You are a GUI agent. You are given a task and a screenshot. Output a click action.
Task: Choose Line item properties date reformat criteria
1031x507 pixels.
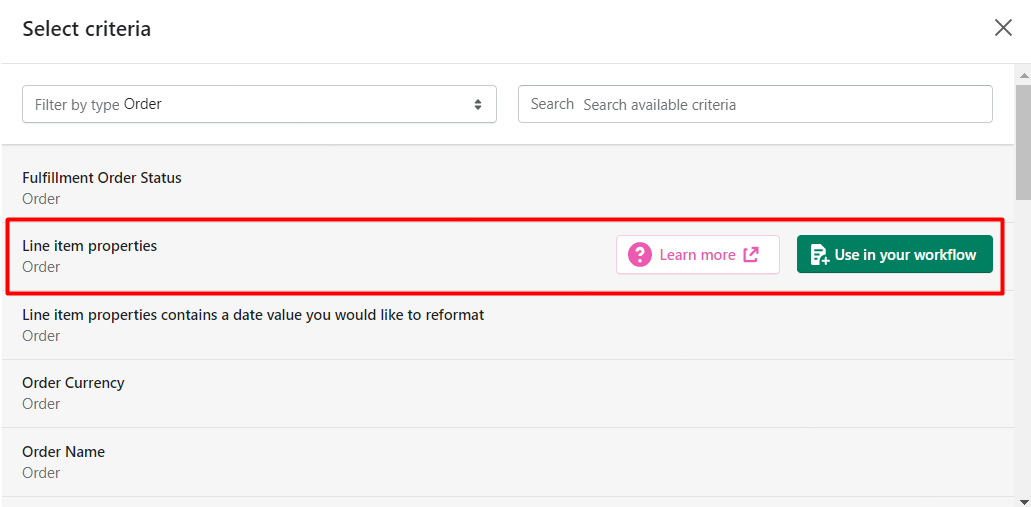pyautogui.click(x=507, y=325)
